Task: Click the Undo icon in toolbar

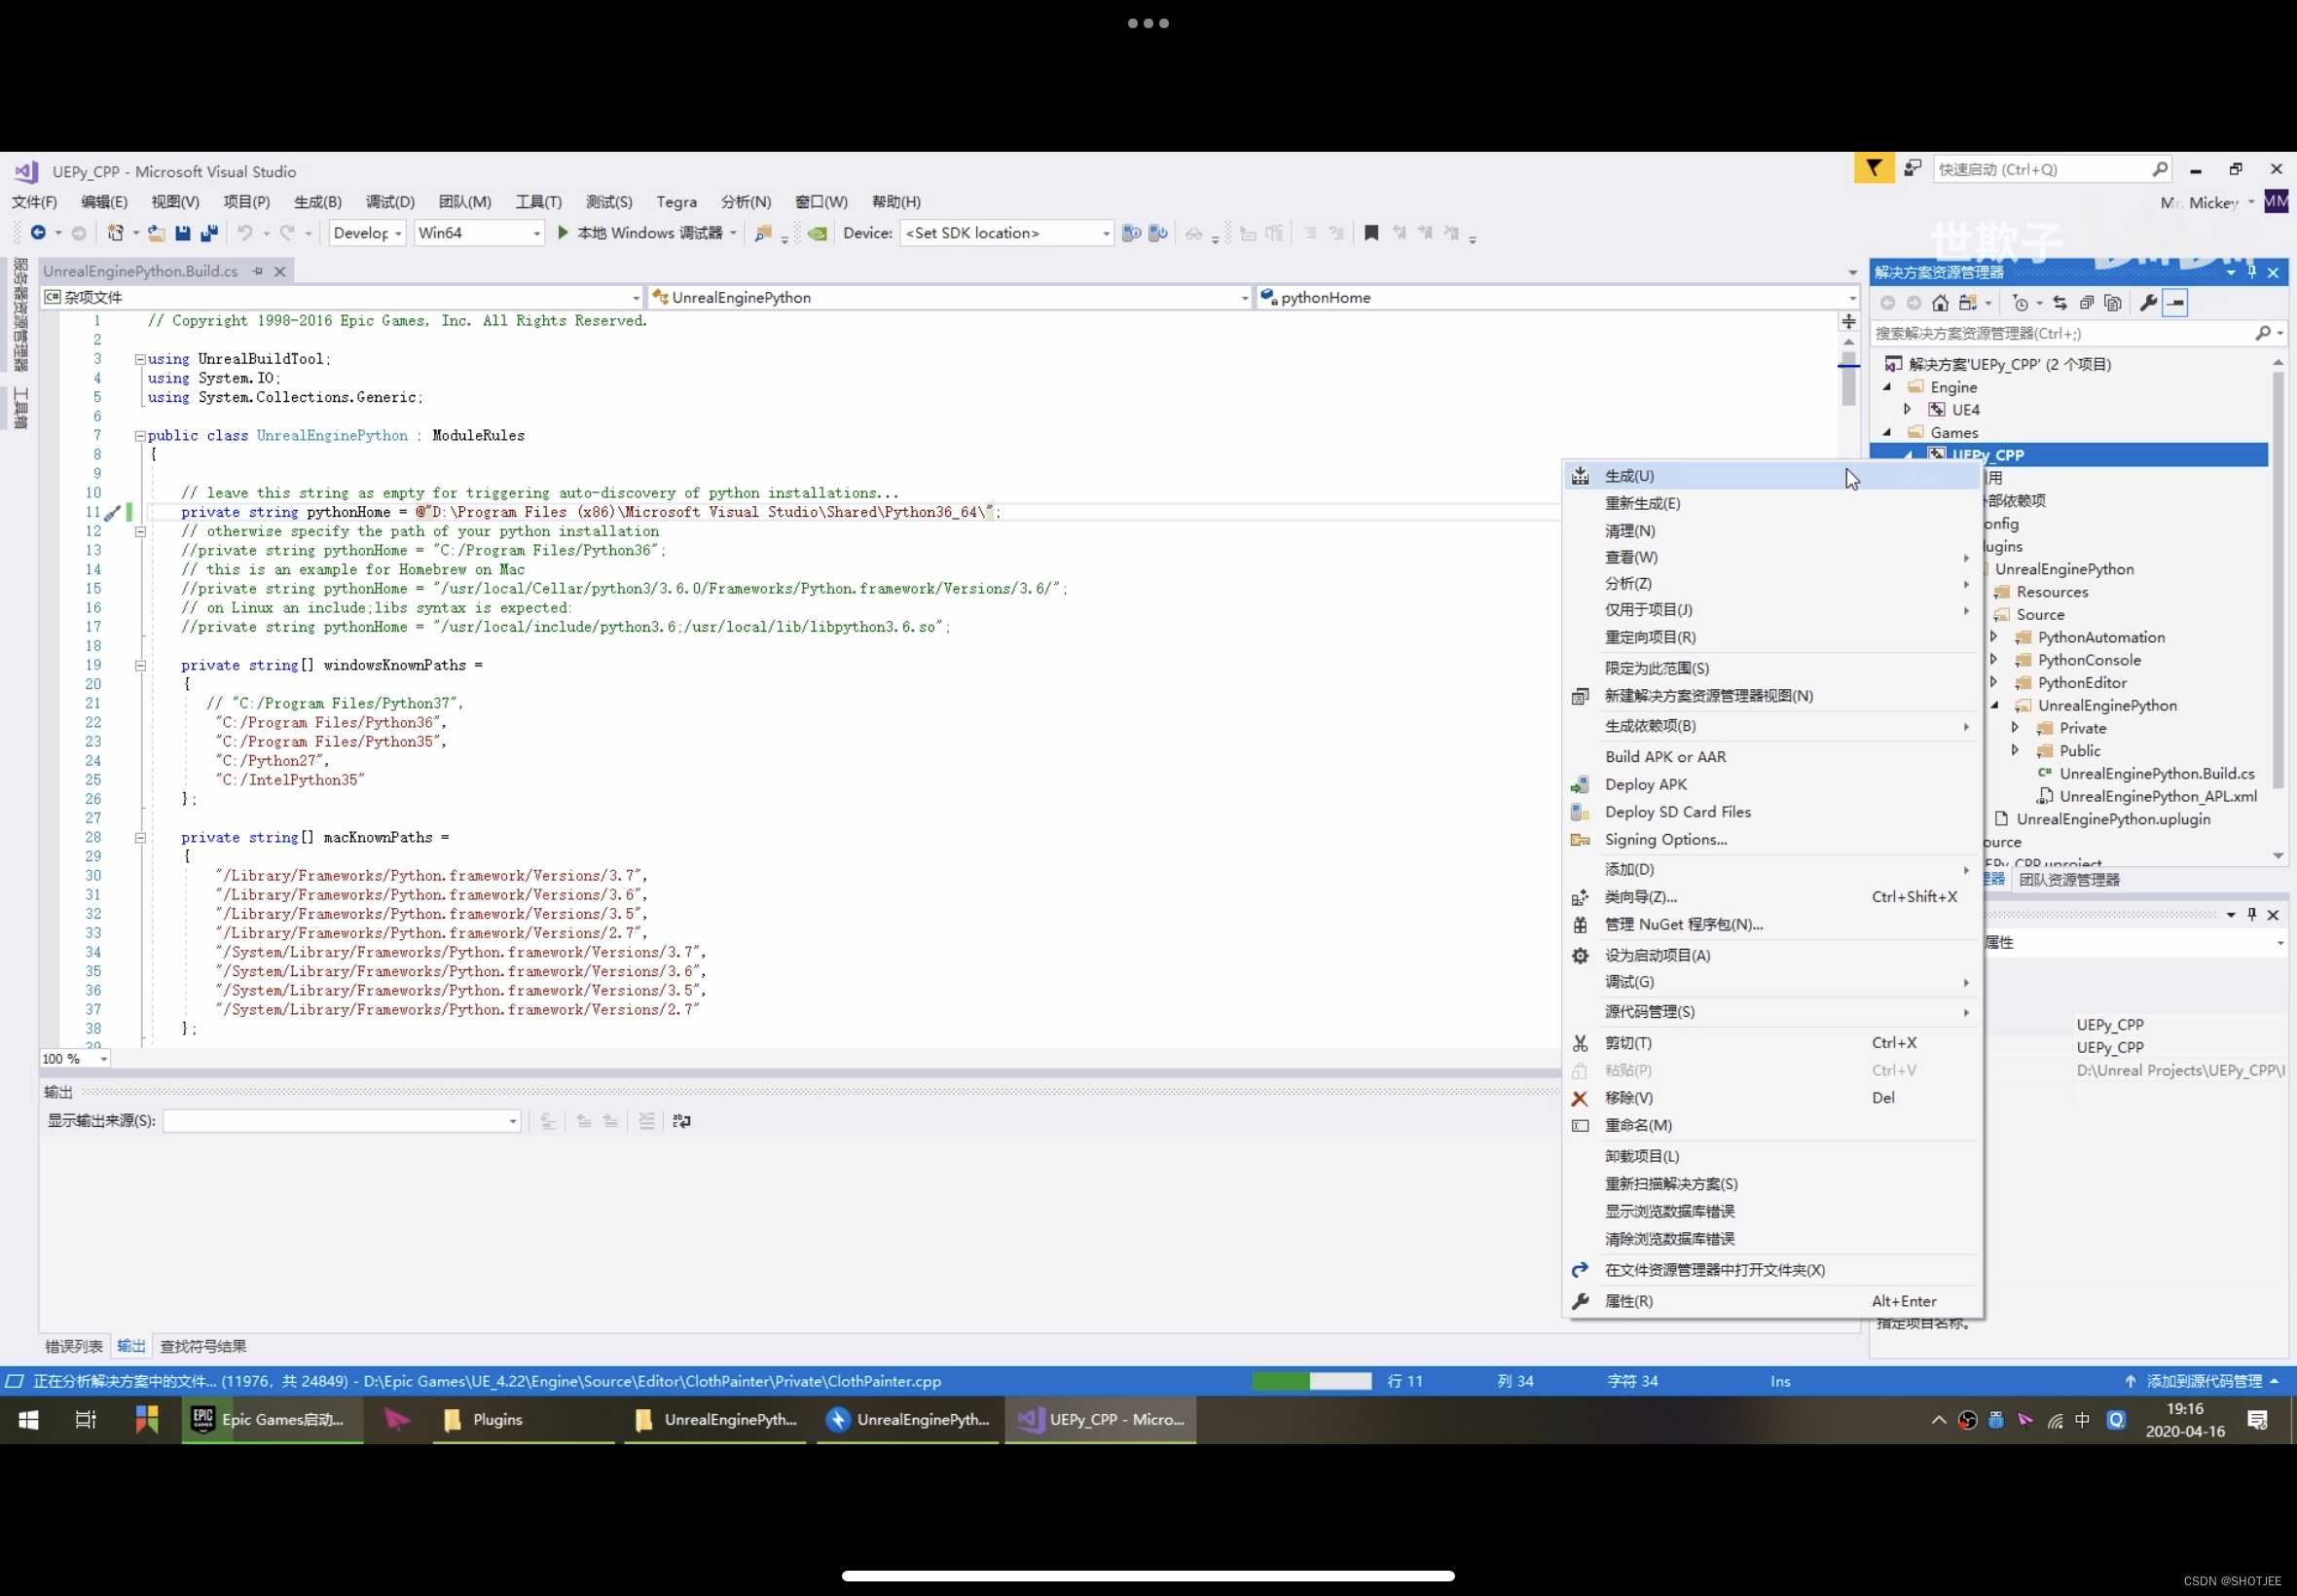Action: point(244,233)
